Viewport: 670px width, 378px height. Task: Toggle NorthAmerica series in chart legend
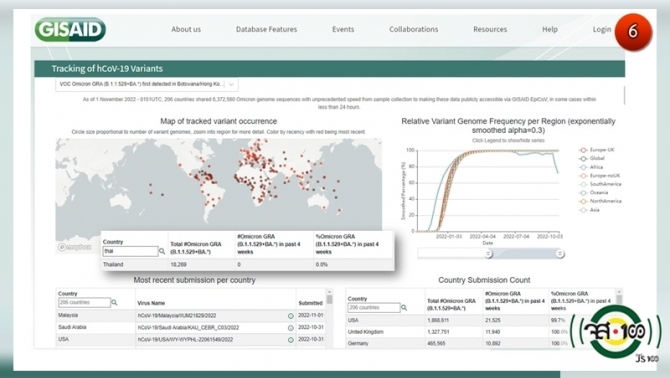[600, 201]
